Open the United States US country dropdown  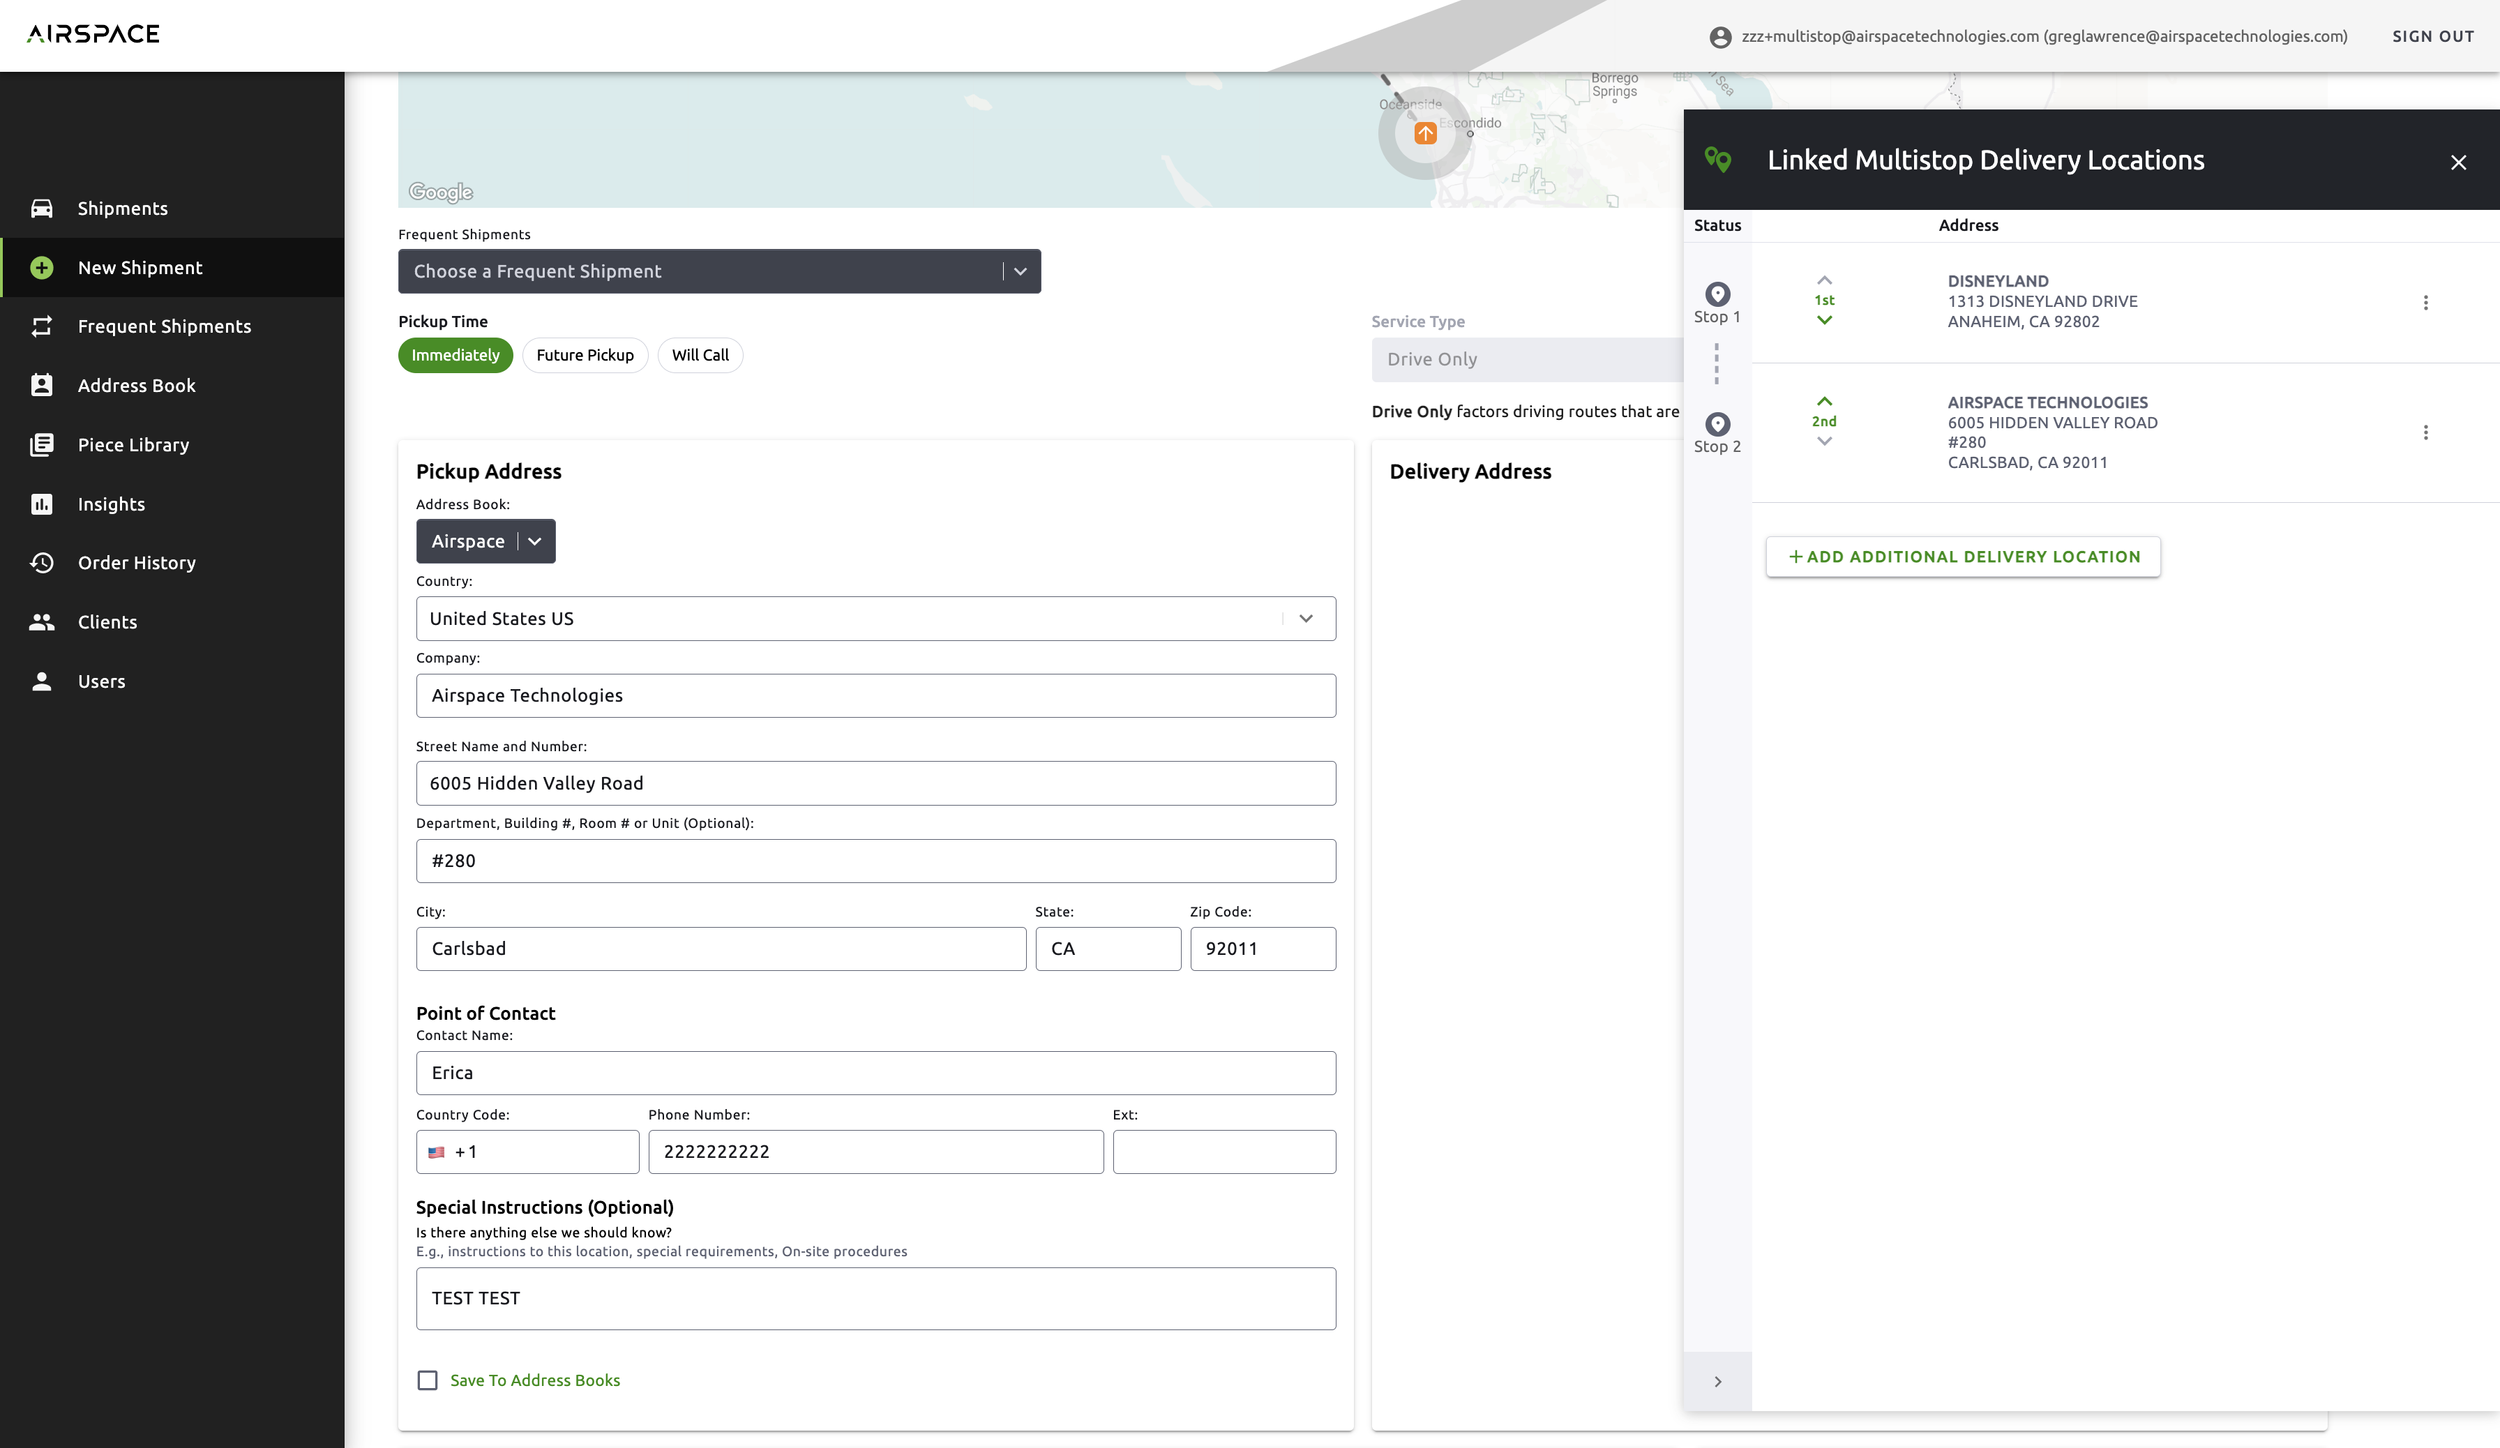[875, 619]
